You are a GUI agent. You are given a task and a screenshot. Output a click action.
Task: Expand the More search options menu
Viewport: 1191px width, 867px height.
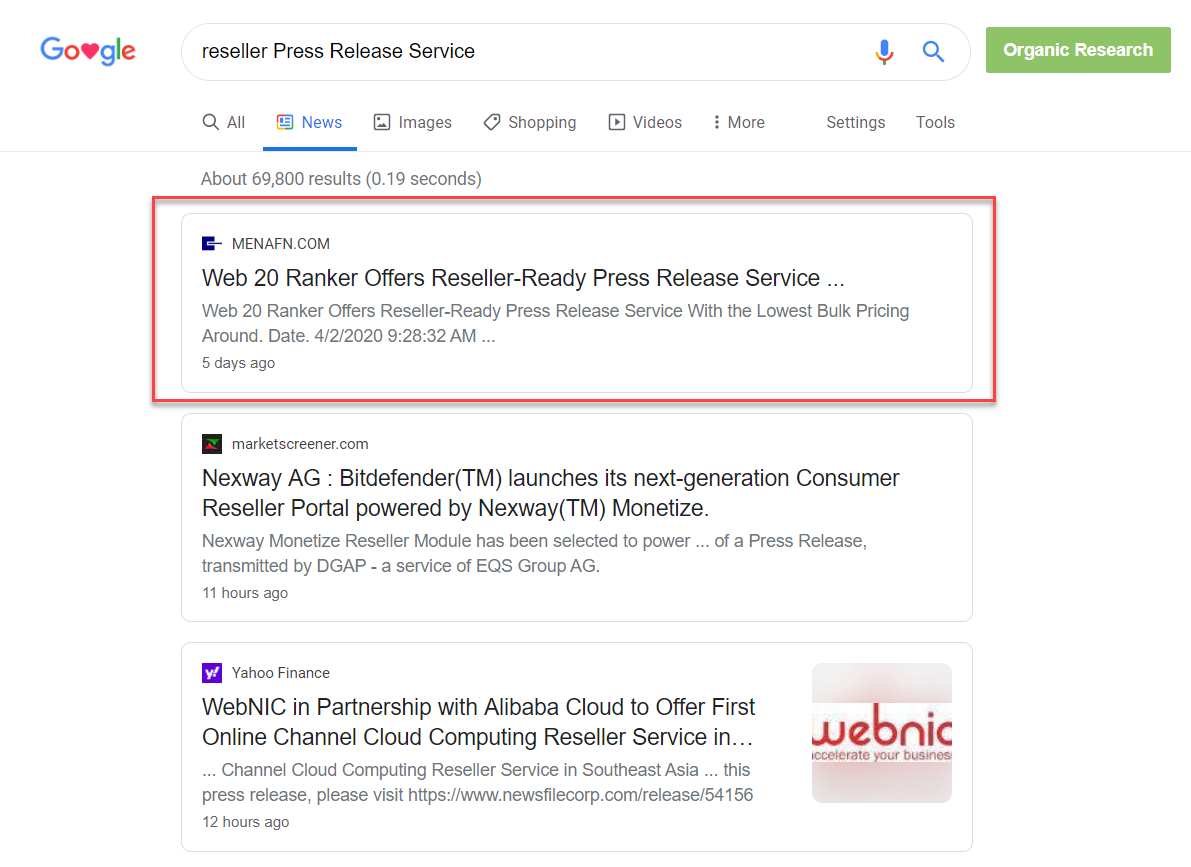click(x=738, y=123)
